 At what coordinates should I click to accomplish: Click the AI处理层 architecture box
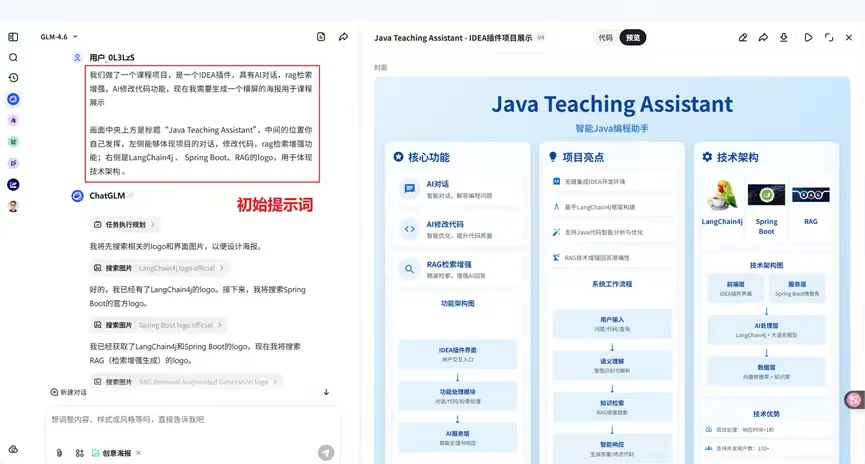[x=766, y=330]
